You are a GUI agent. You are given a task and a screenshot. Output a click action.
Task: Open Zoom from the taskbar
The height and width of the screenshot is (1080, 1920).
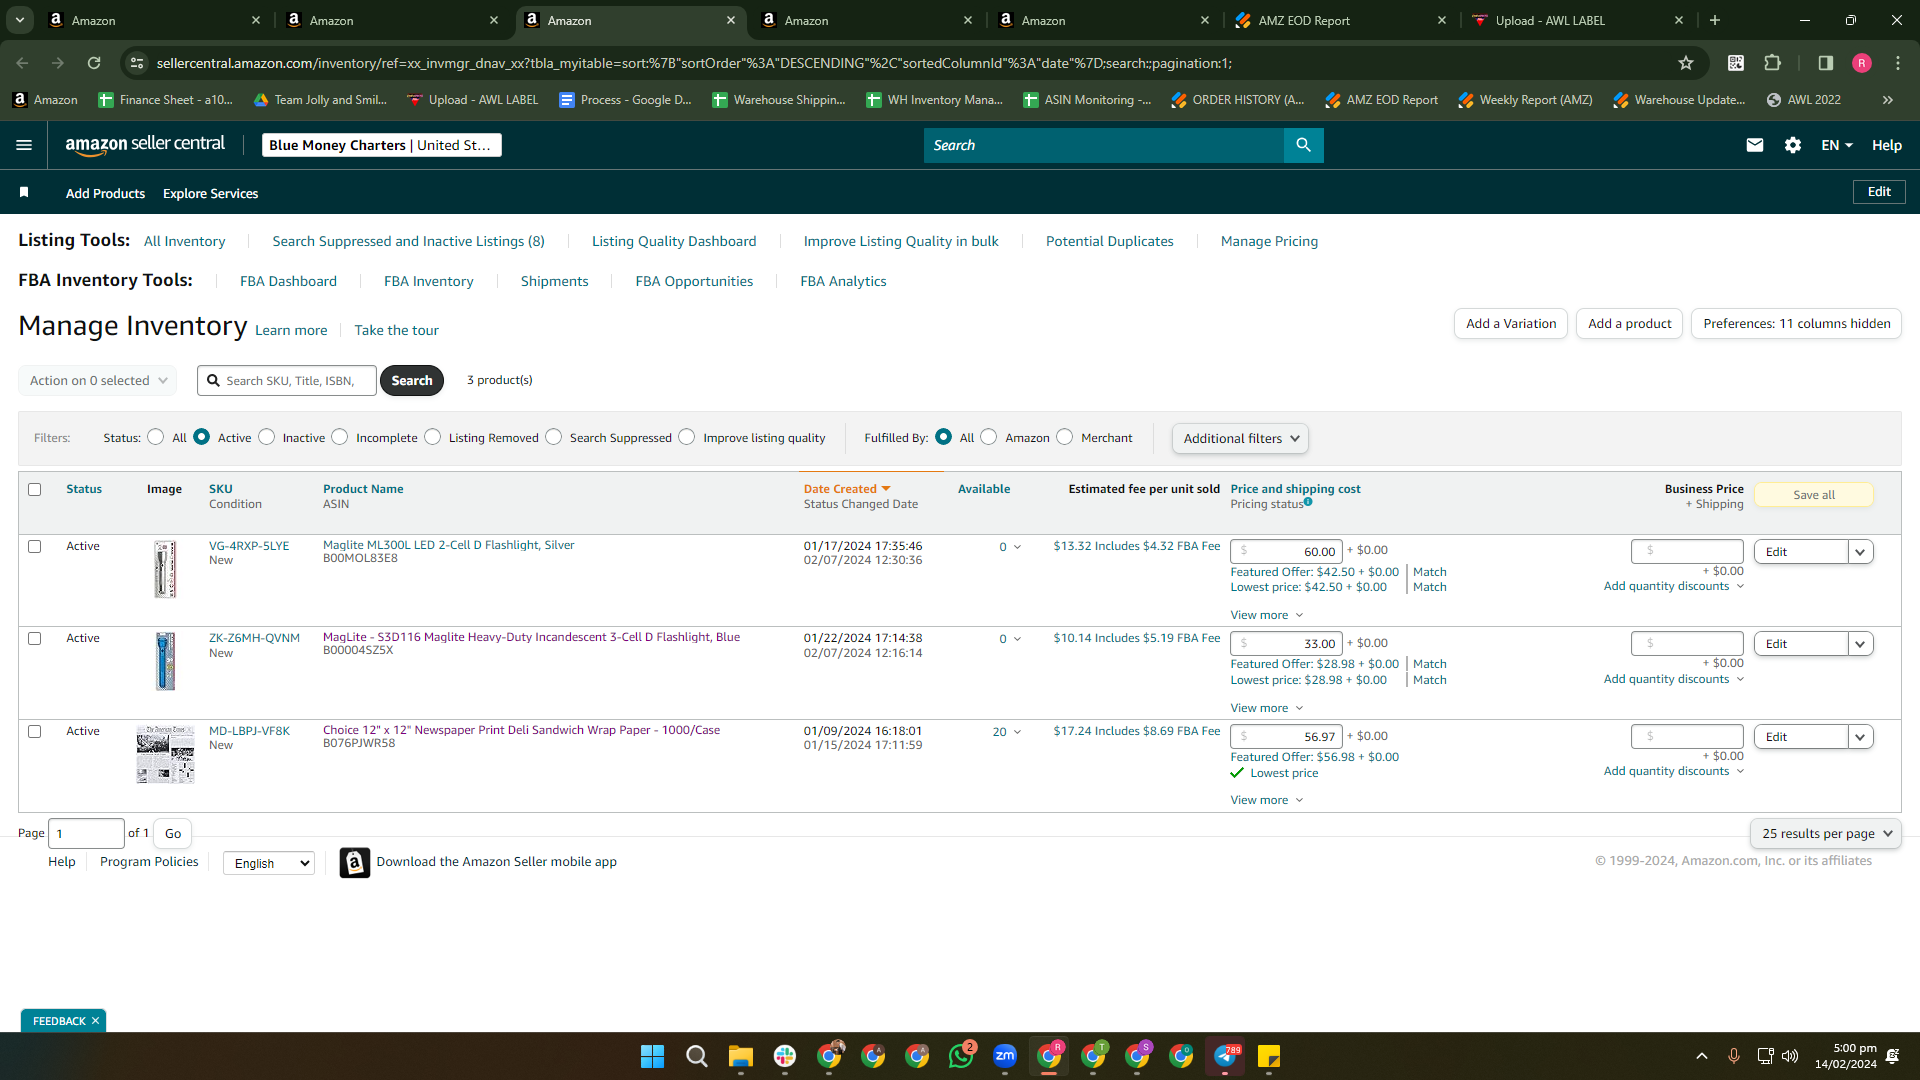(1005, 1056)
